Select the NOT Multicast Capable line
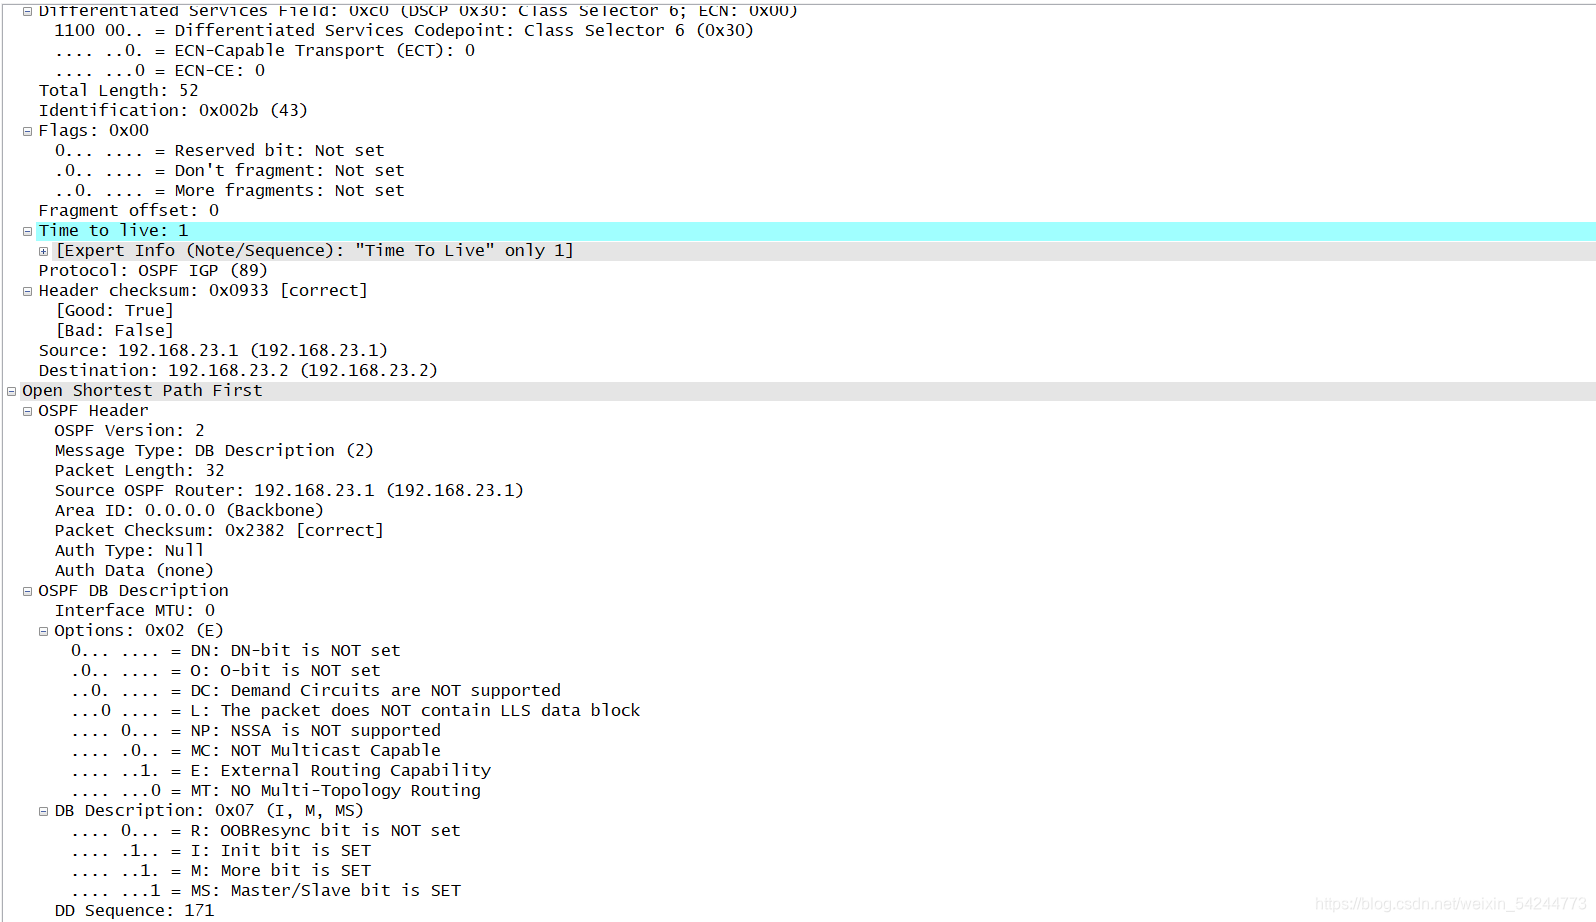The image size is (1596, 922). 256,751
